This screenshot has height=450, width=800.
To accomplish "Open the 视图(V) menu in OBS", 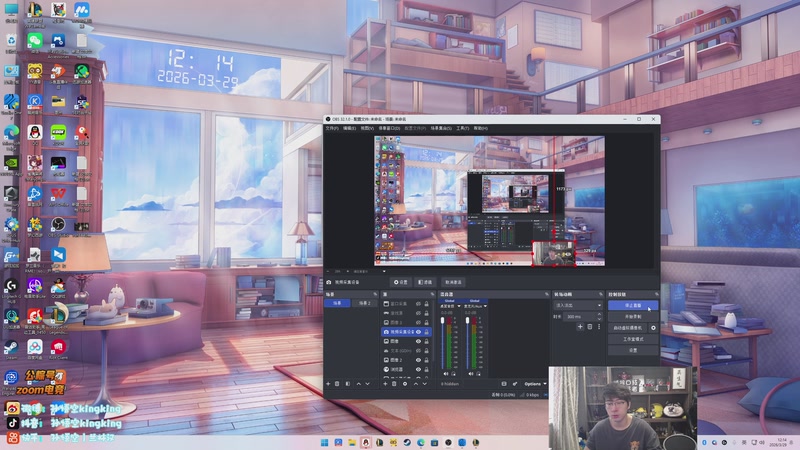I will pyautogui.click(x=367, y=128).
